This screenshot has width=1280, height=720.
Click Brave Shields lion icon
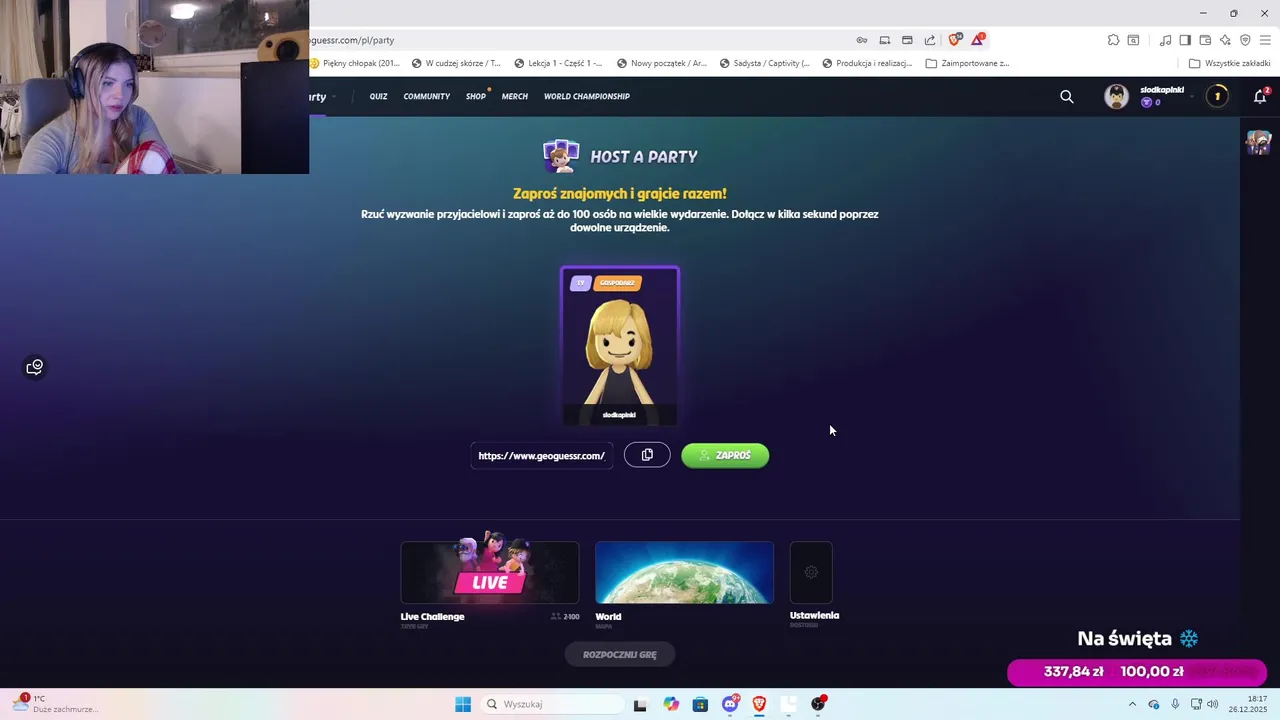[x=955, y=40]
